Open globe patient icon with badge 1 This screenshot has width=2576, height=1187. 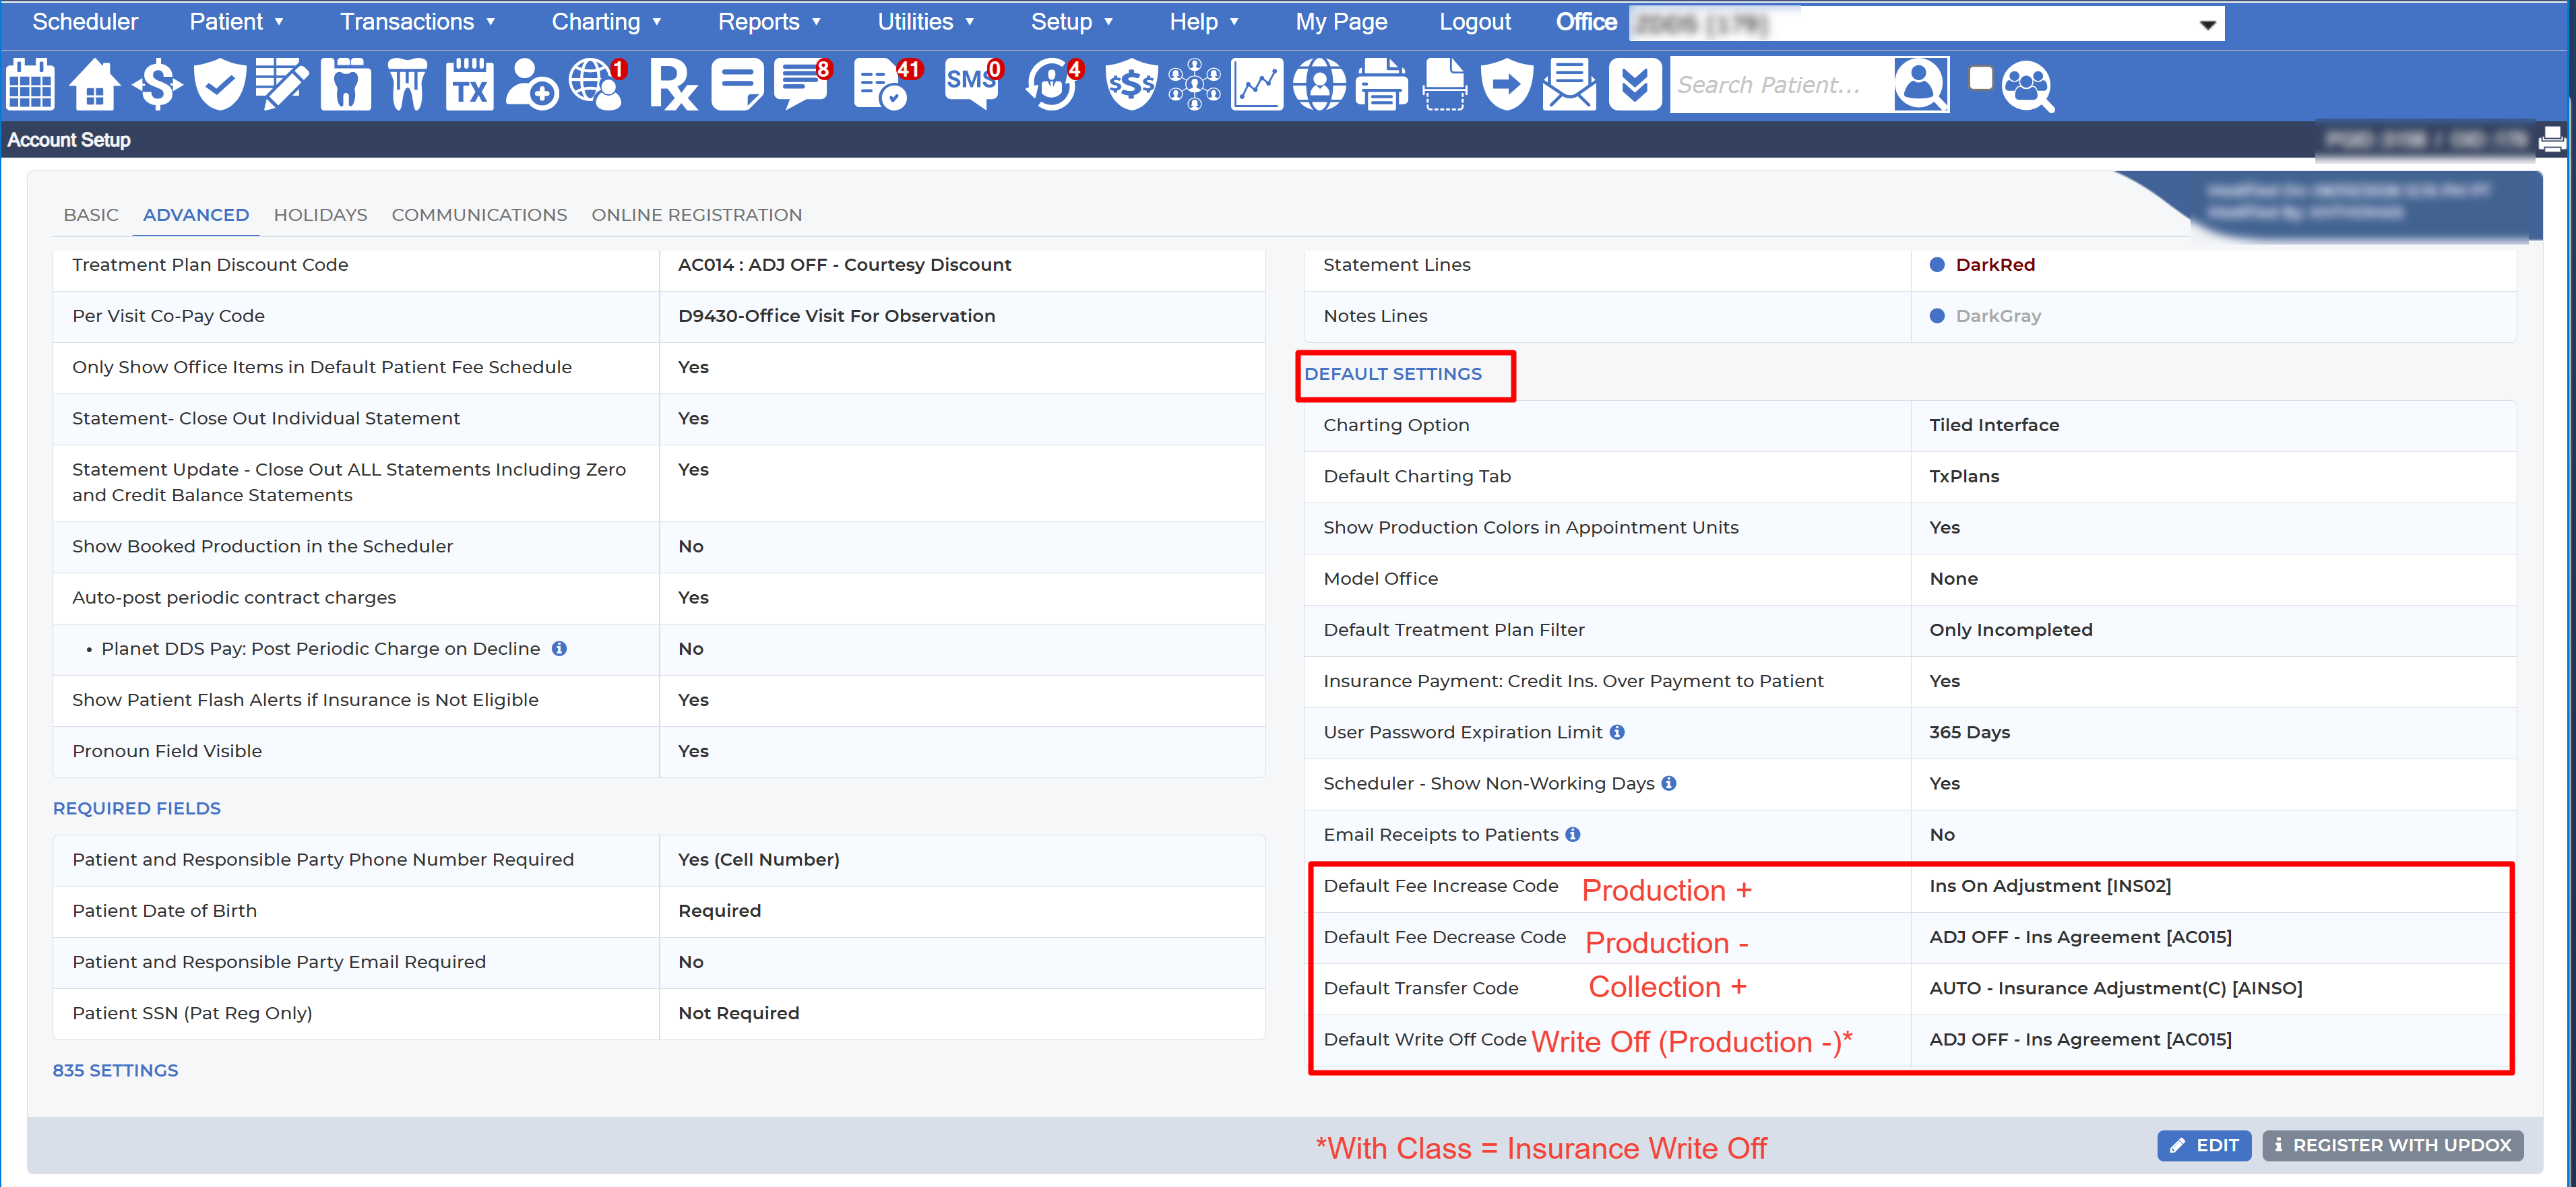(x=597, y=85)
